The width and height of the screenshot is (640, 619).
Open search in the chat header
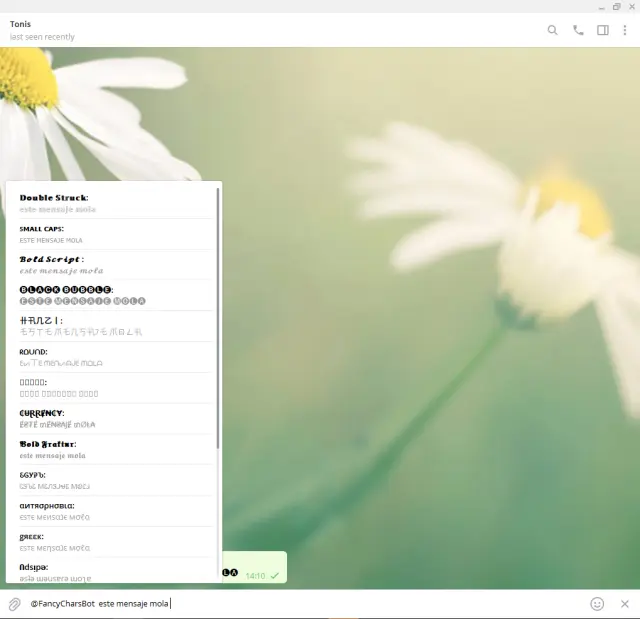[552, 30]
